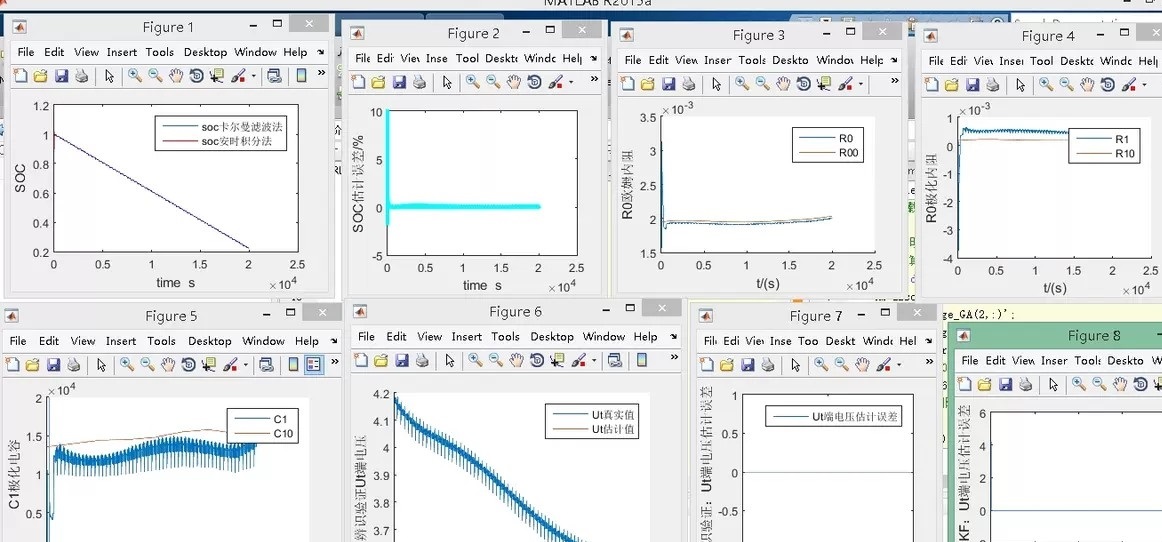
Task: Open Window menu in Figure 1
Action: pyautogui.click(x=255, y=53)
